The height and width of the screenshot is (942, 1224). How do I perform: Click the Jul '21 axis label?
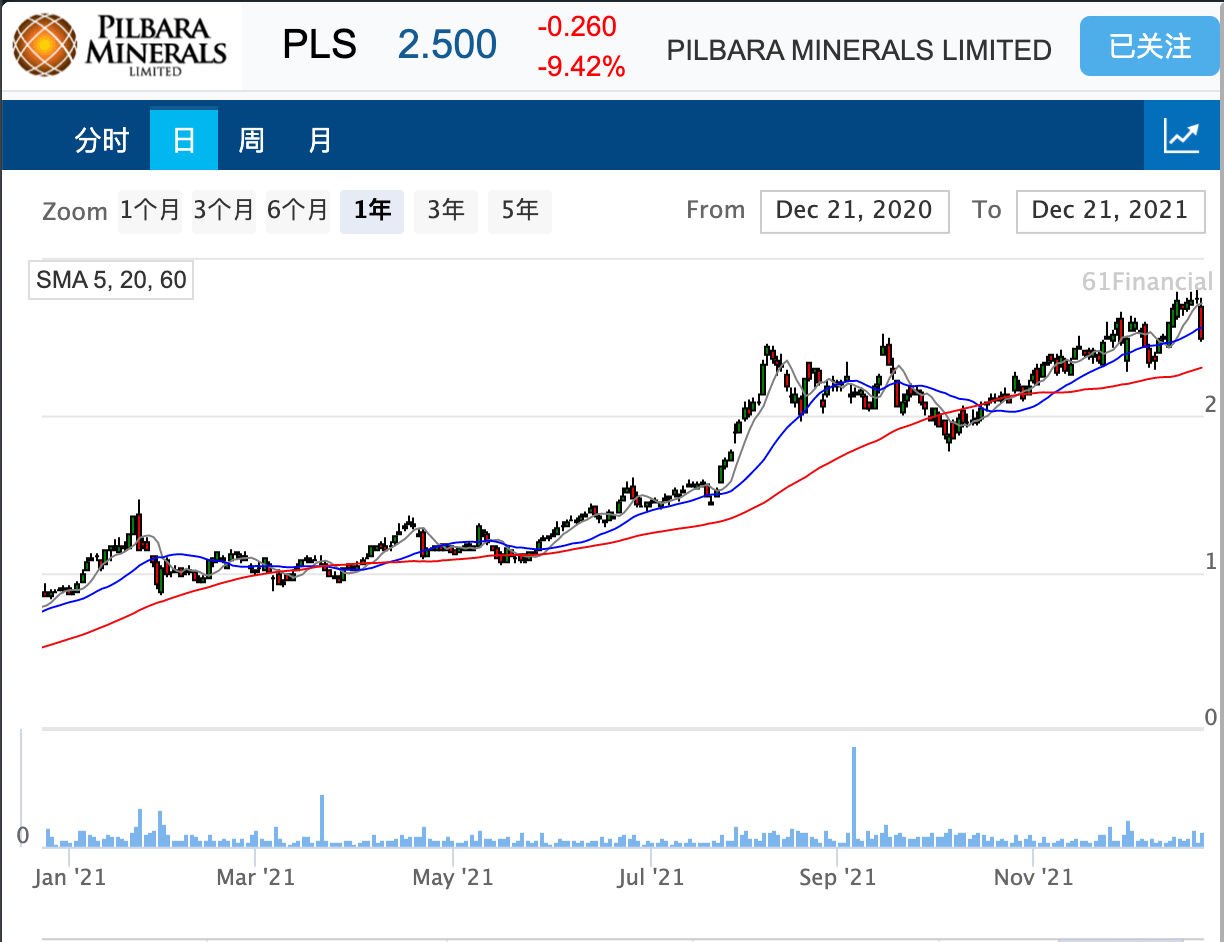[x=651, y=878]
